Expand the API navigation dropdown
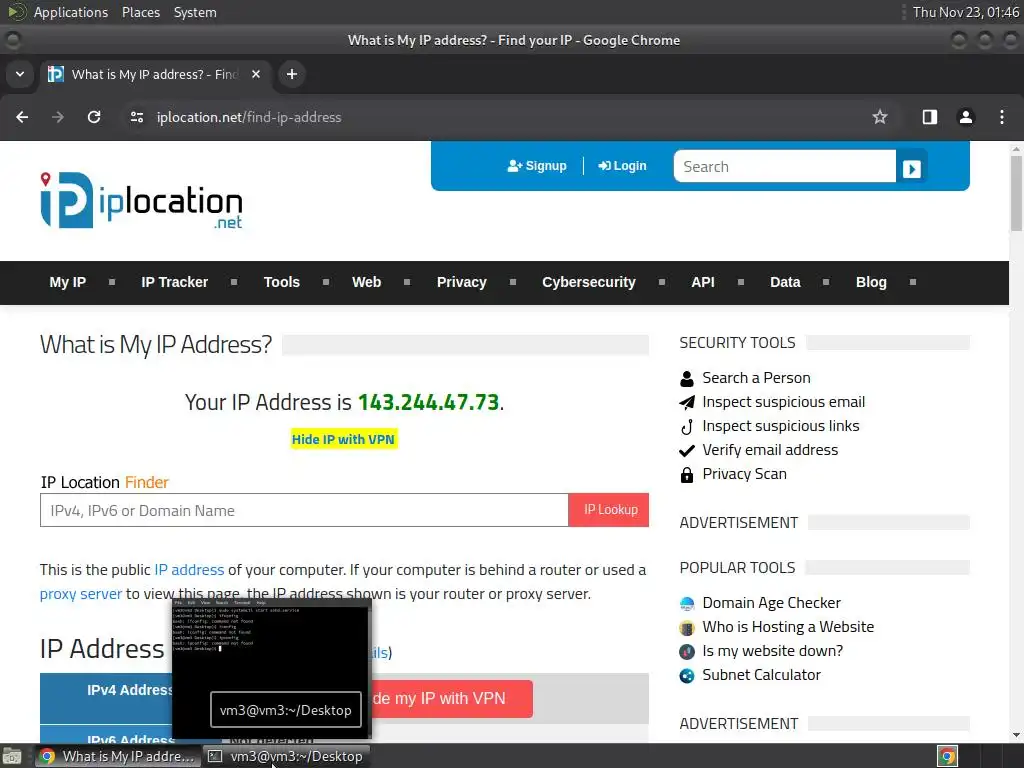1024x768 pixels. click(741, 282)
